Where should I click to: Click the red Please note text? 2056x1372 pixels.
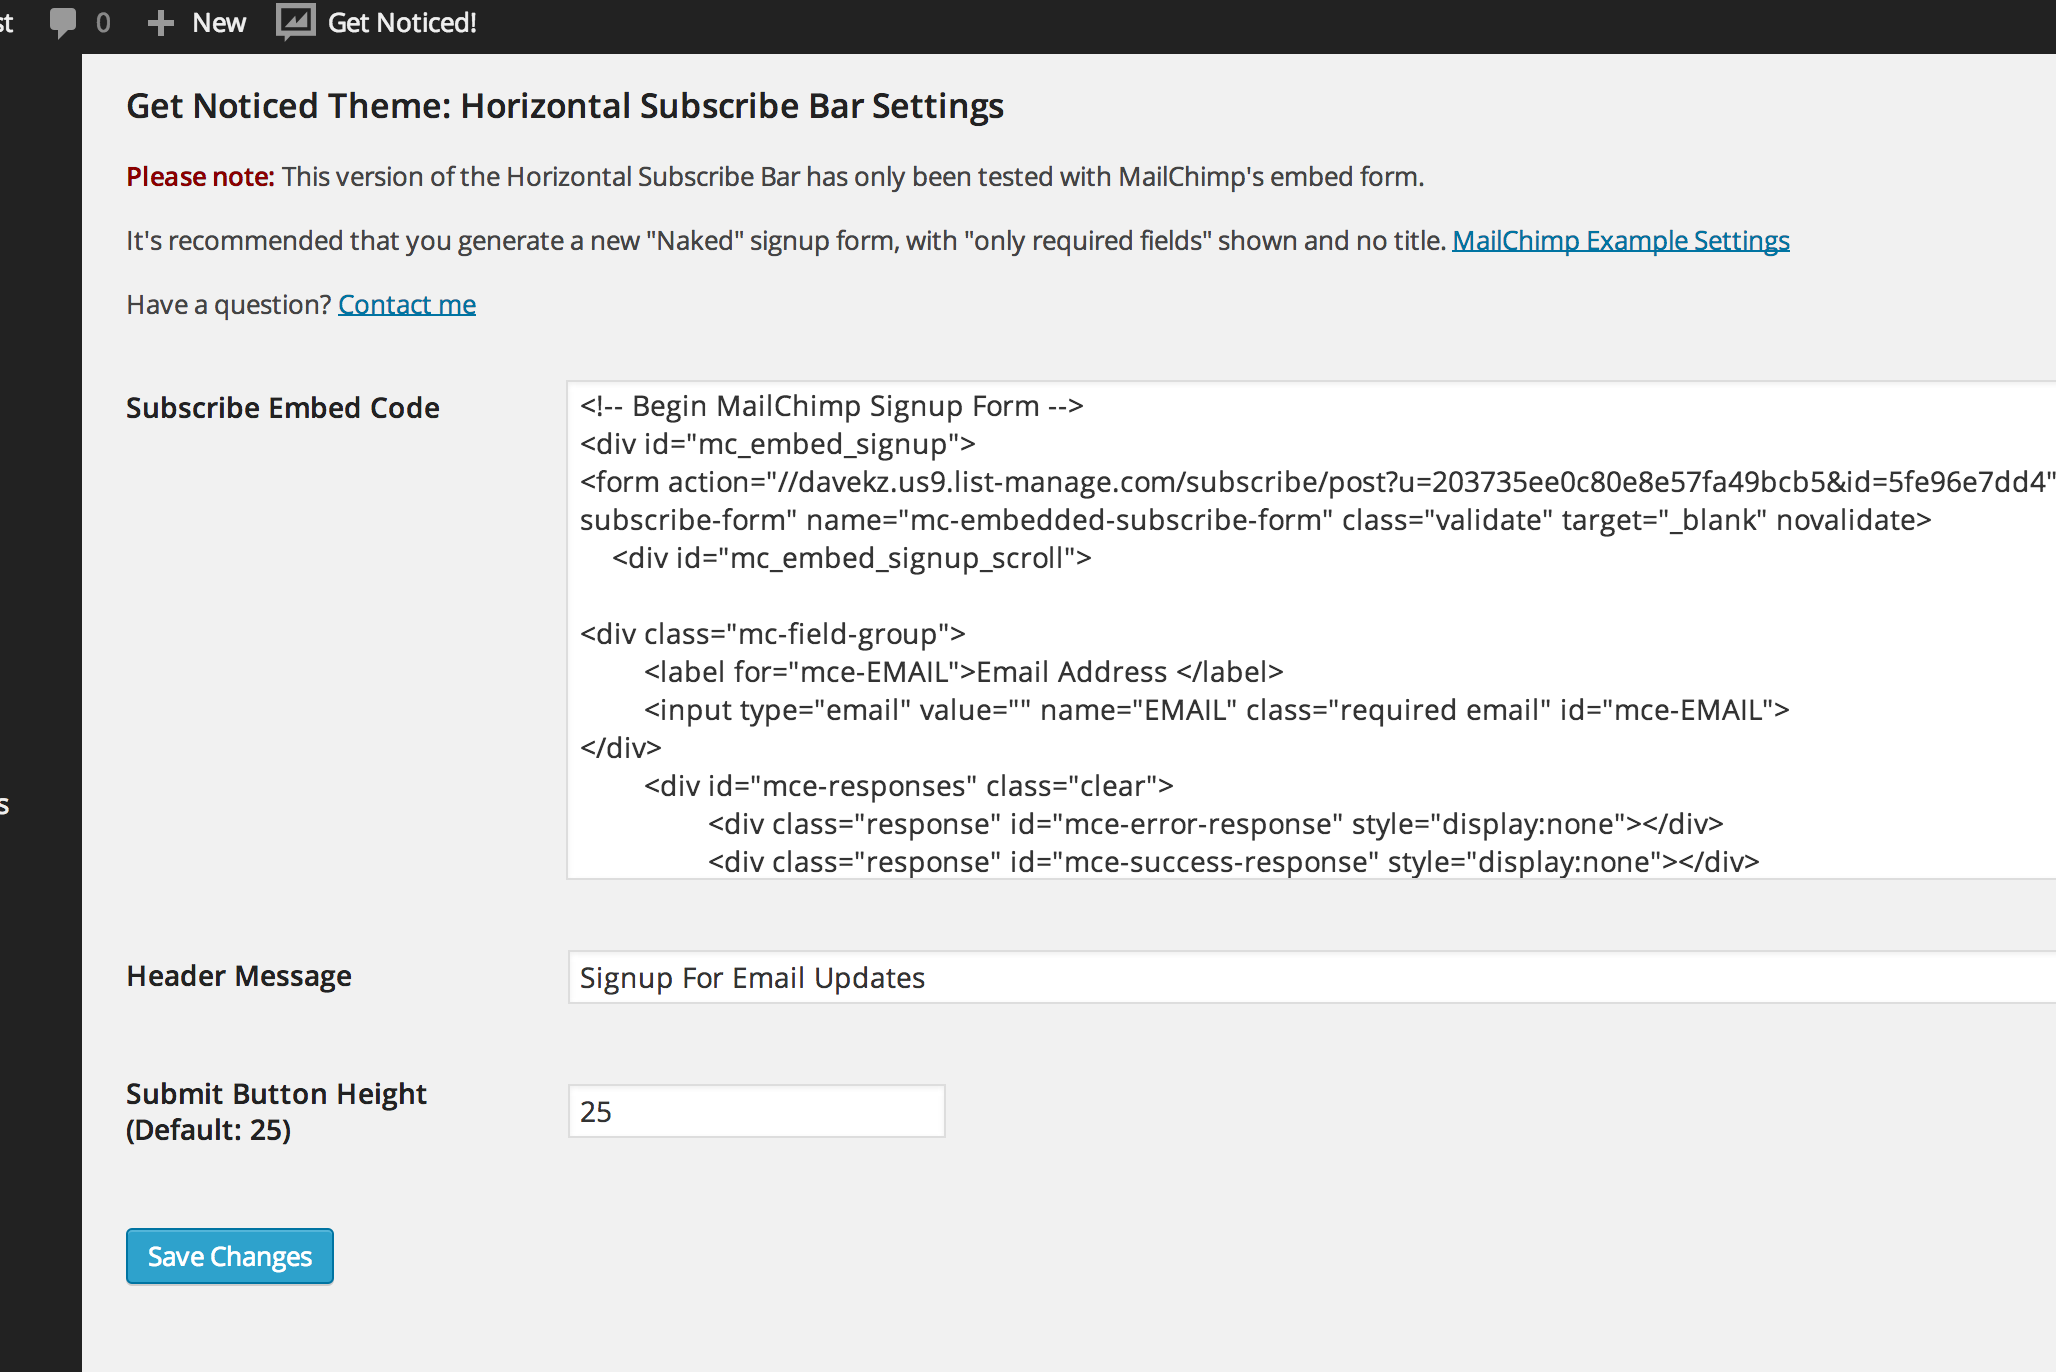point(199,177)
